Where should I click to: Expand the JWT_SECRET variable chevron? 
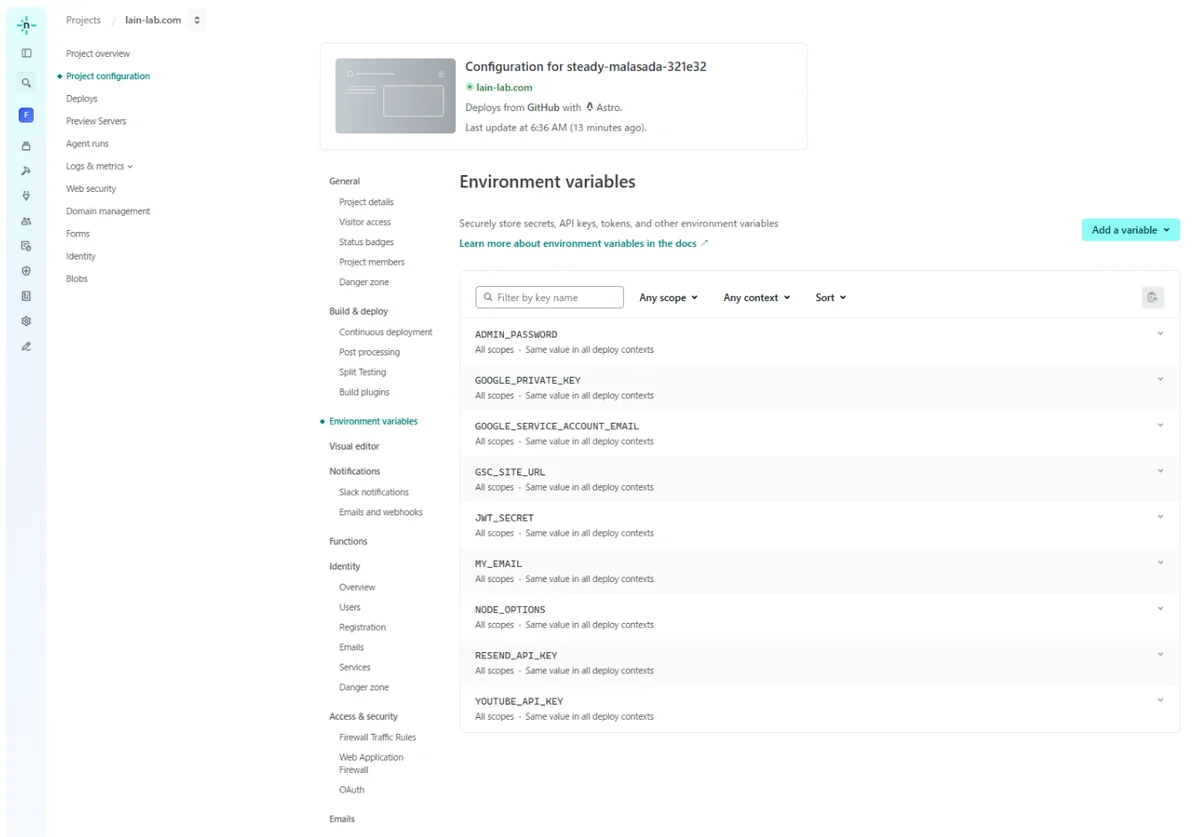[1160, 517]
